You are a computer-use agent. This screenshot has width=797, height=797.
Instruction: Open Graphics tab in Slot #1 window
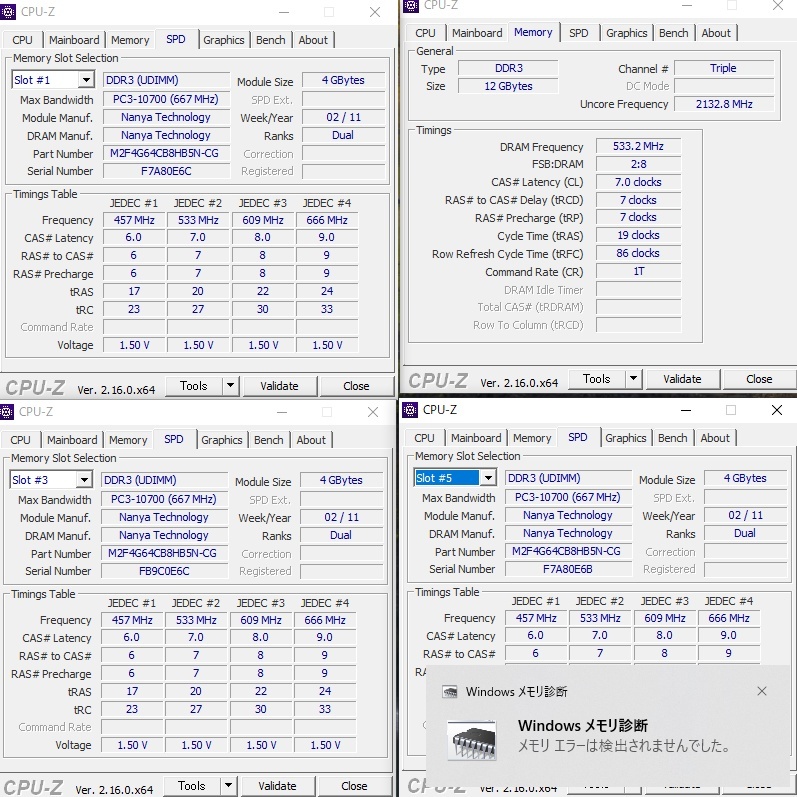(x=224, y=40)
